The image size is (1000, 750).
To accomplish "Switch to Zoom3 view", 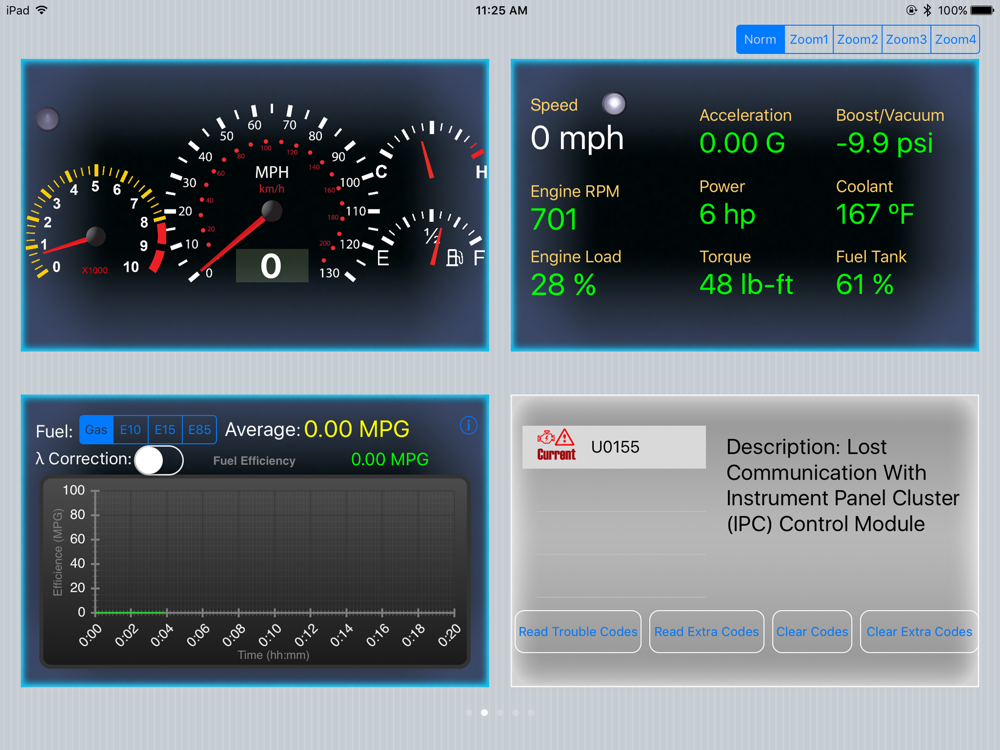I will (x=906, y=40).
